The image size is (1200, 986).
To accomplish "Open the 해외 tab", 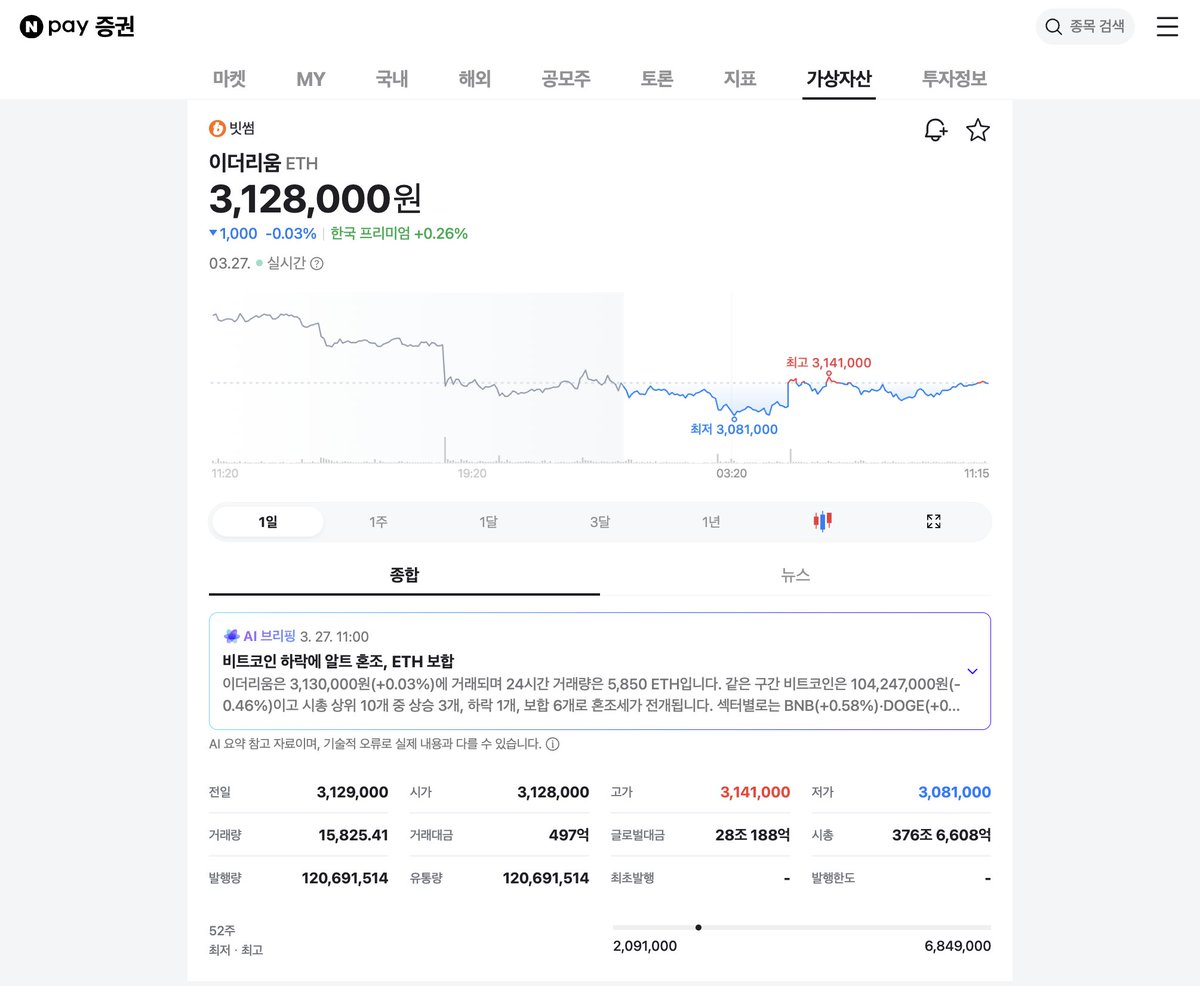I will pyautogui.click(x=475, y=79).
